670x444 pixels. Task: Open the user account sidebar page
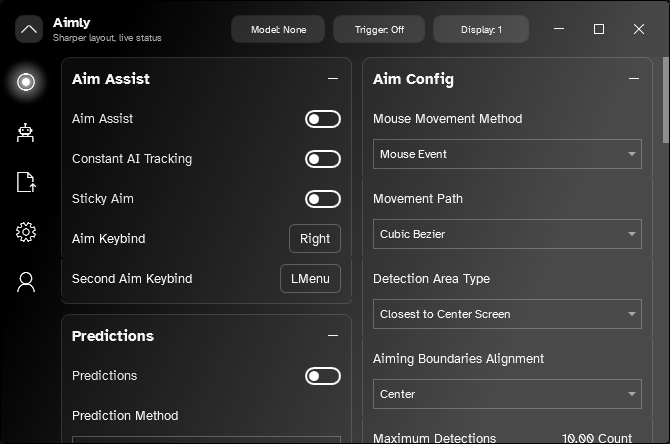coord(26,282)
